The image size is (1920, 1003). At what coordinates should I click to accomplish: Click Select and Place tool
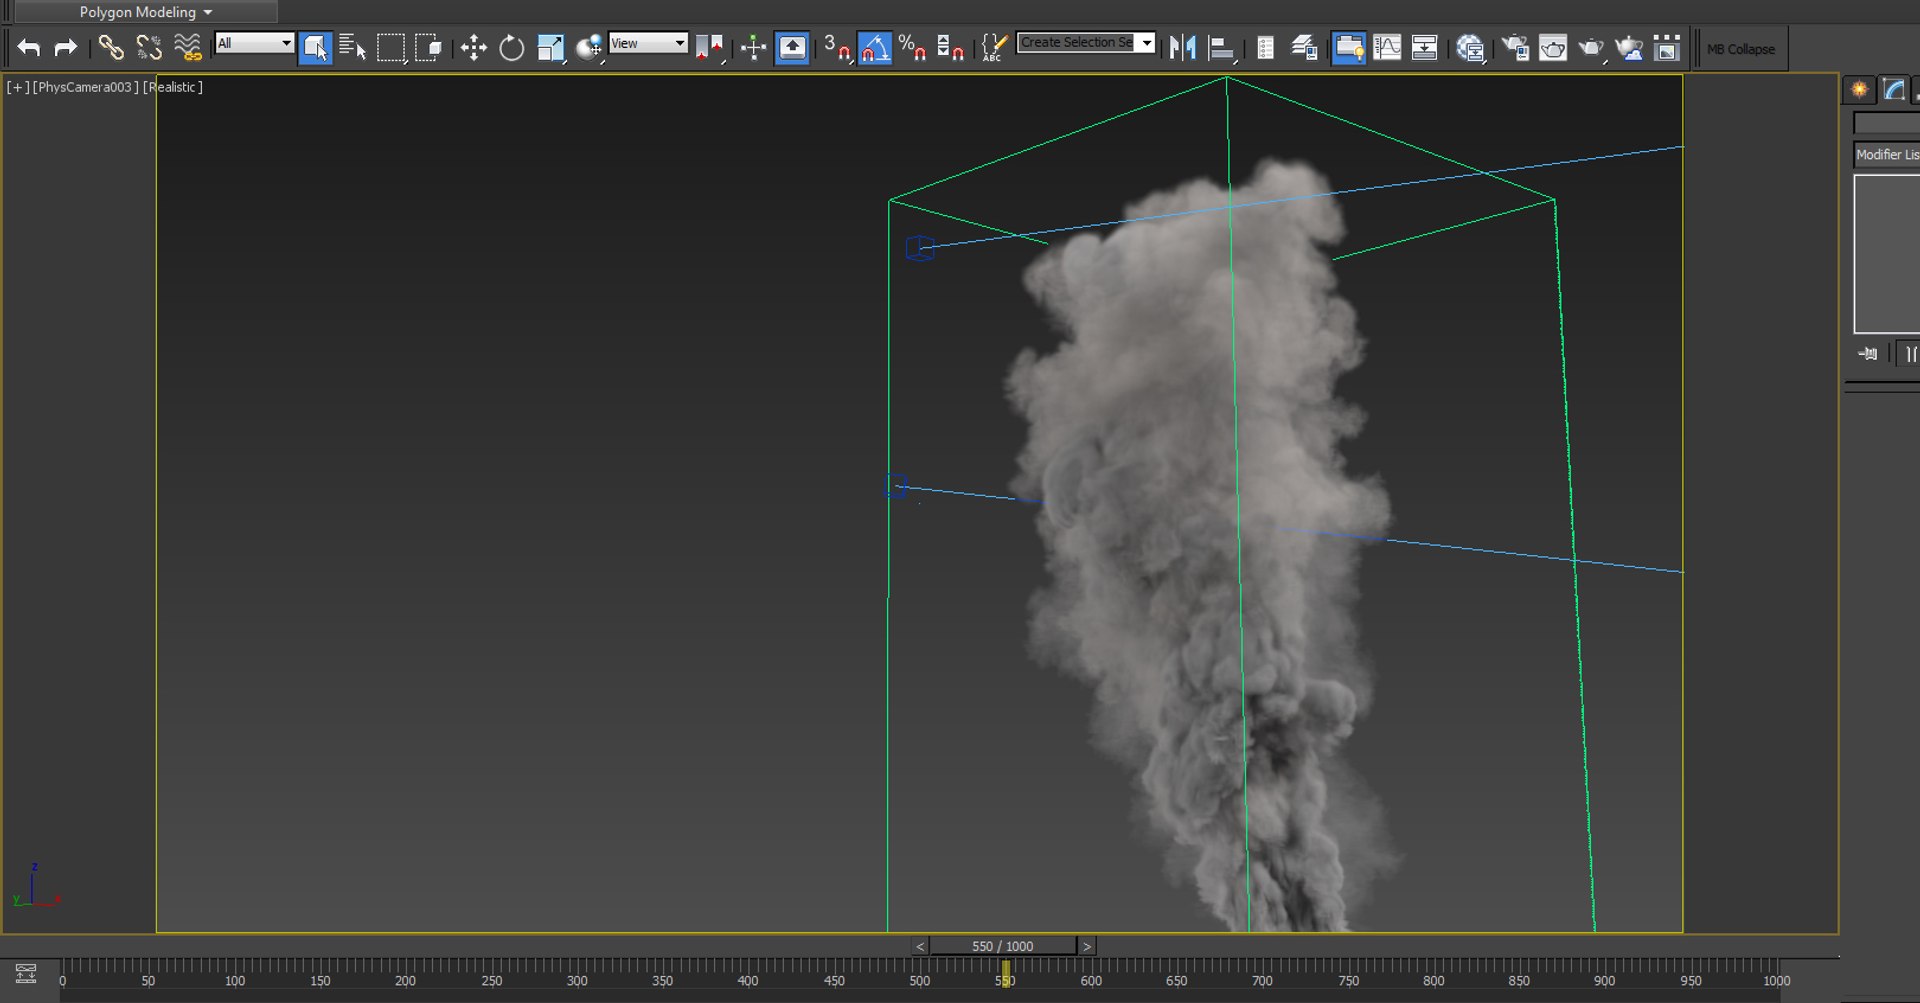(x=589, y=48)
